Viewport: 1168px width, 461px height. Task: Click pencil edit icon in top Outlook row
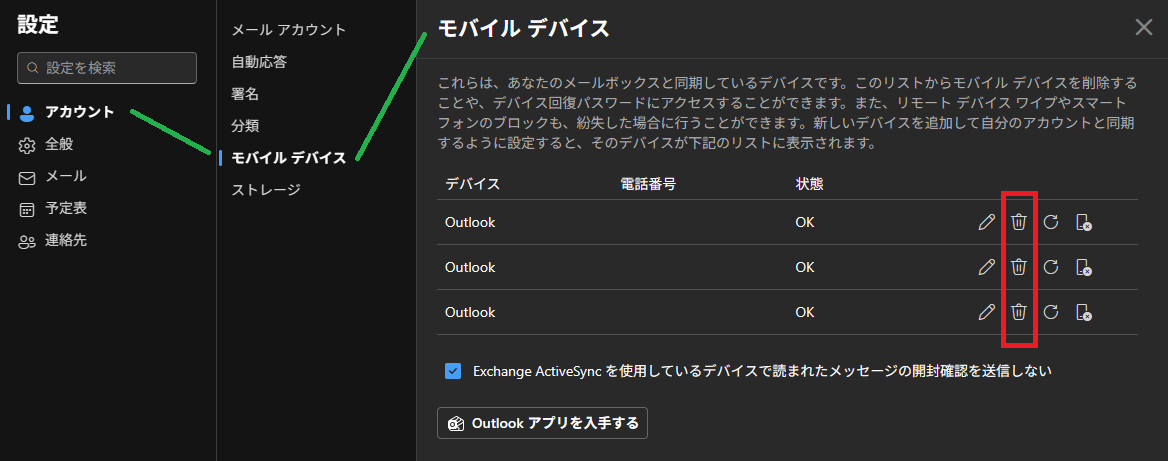pos(986,222)
